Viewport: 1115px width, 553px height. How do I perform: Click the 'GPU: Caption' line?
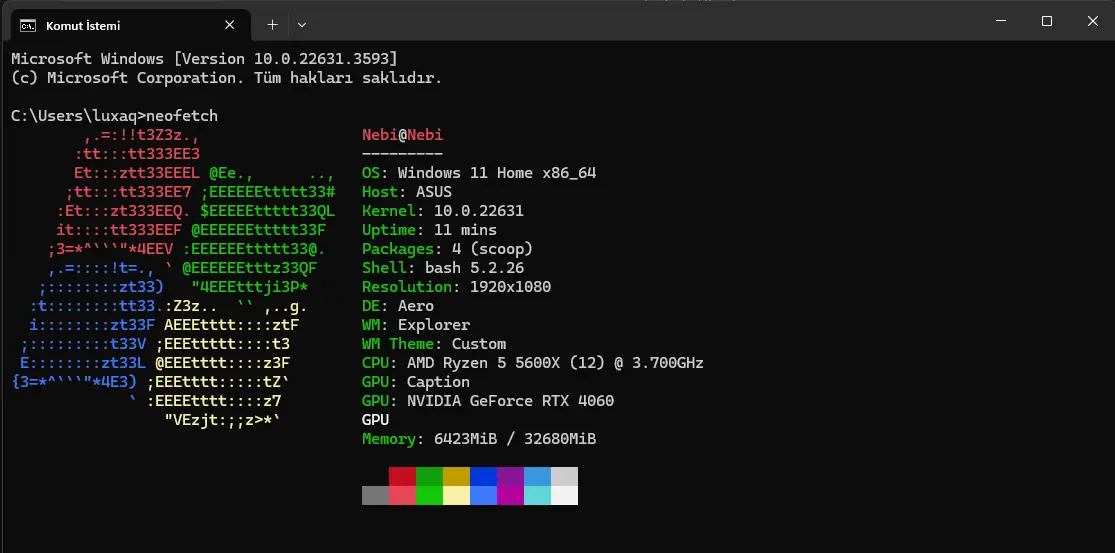coord(416,382)
